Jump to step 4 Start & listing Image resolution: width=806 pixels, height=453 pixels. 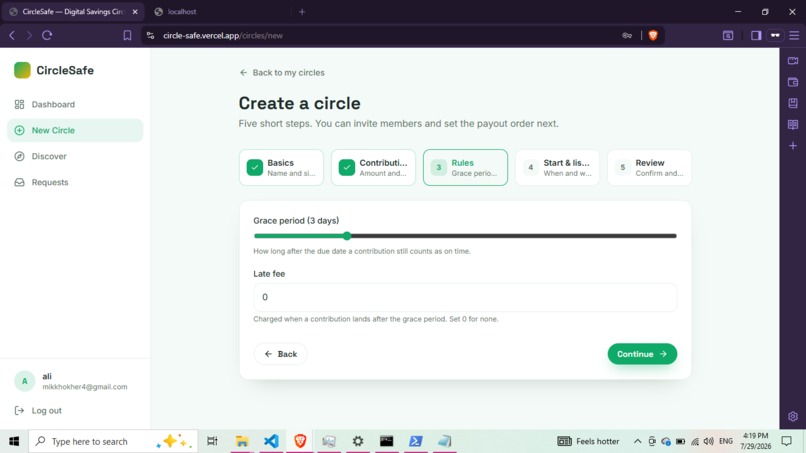(557, 168)
